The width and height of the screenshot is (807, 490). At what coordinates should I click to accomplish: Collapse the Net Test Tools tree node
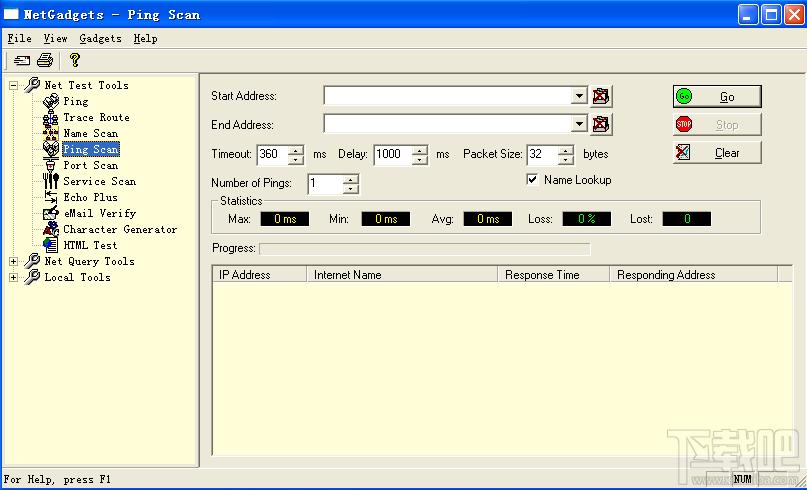(x=14, y=85)
